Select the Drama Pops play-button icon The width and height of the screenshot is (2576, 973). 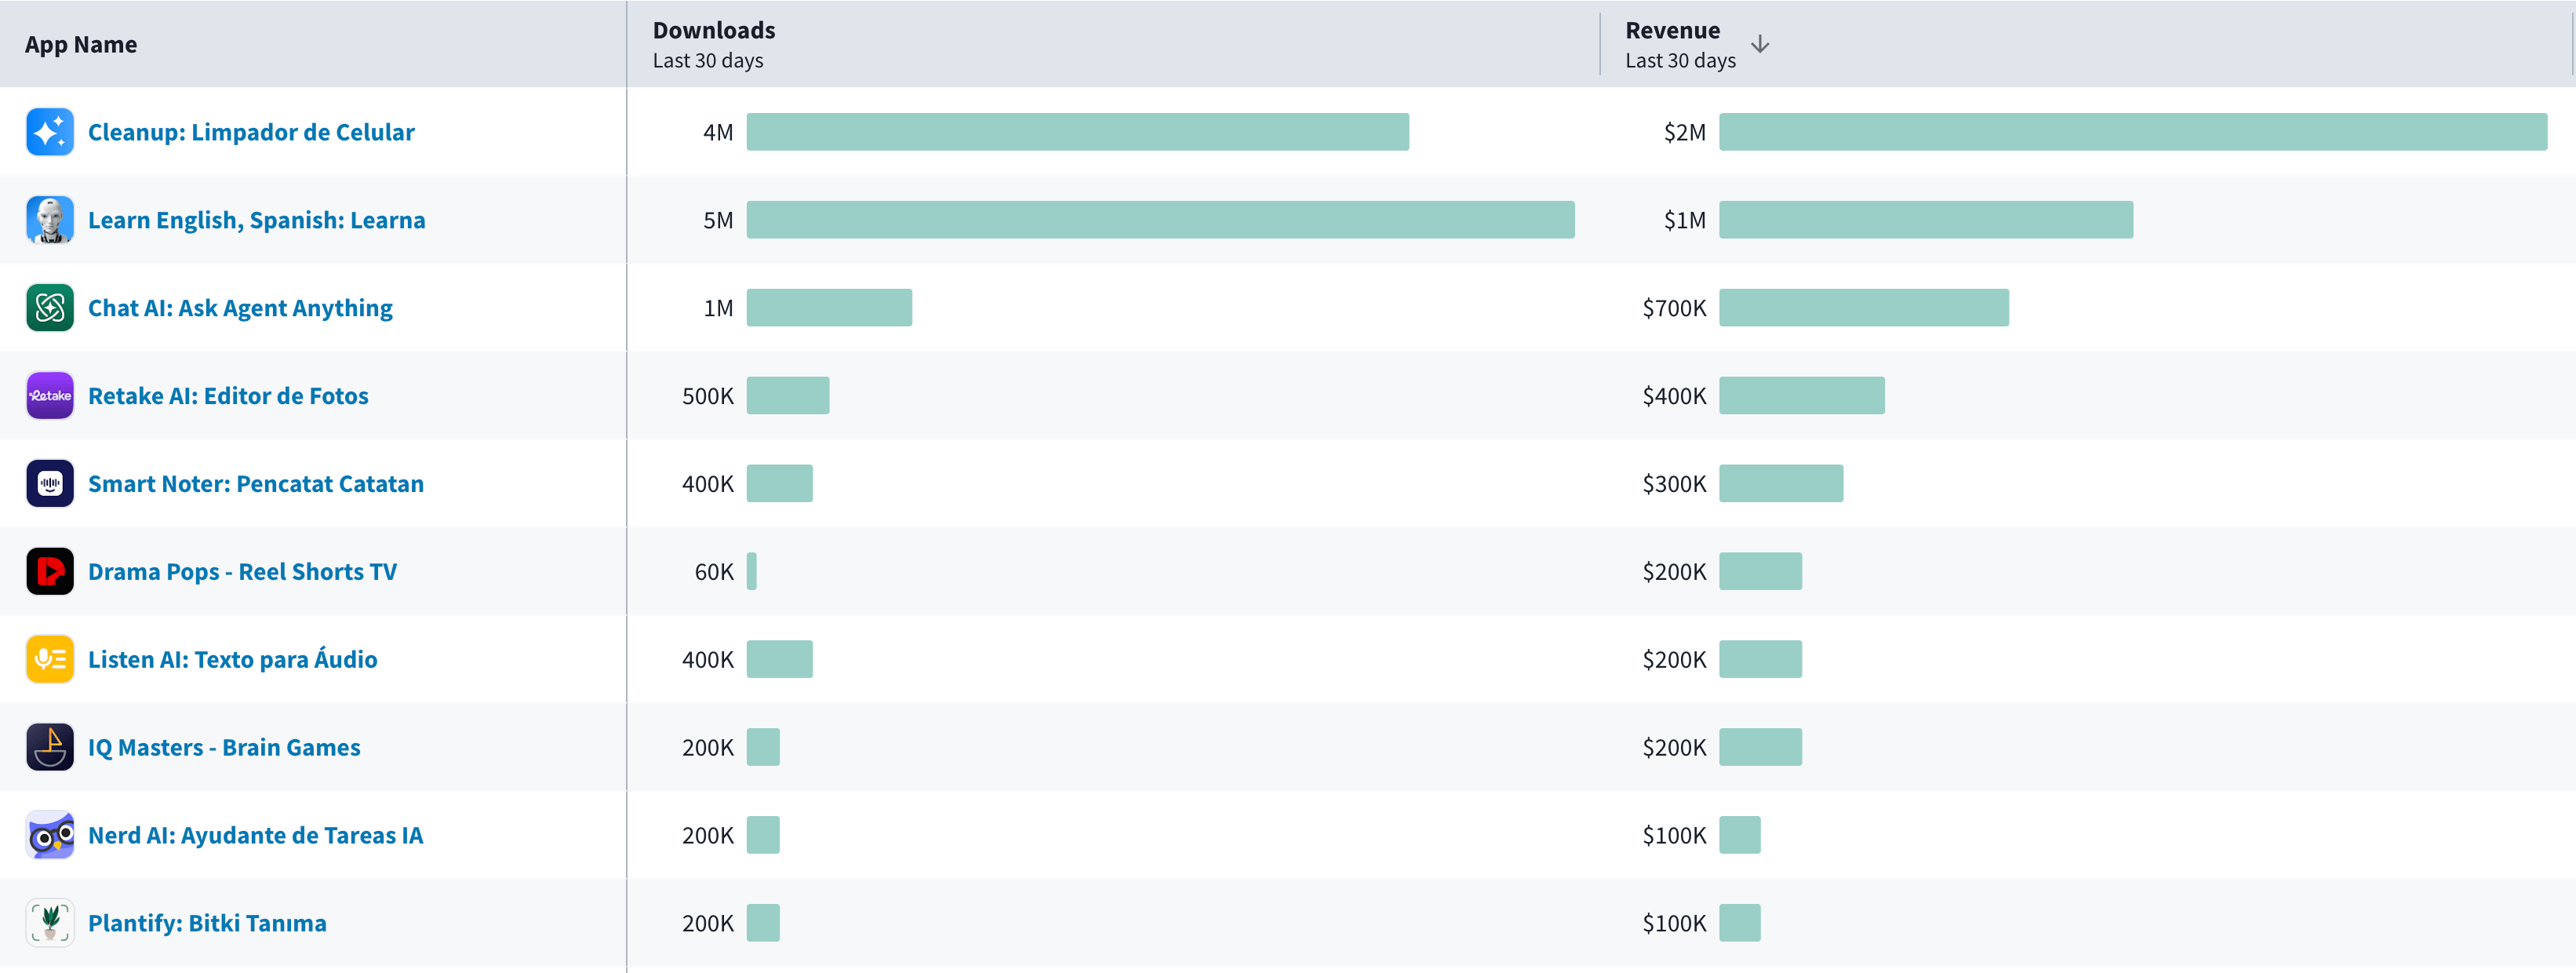(49, 571)
